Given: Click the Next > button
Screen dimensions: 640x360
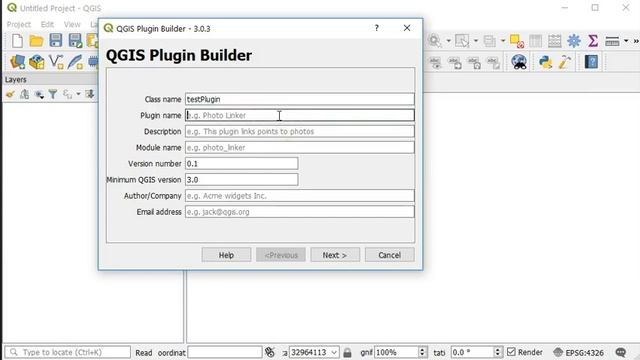Looking at the screenshot, I should [x=335, y=255].
